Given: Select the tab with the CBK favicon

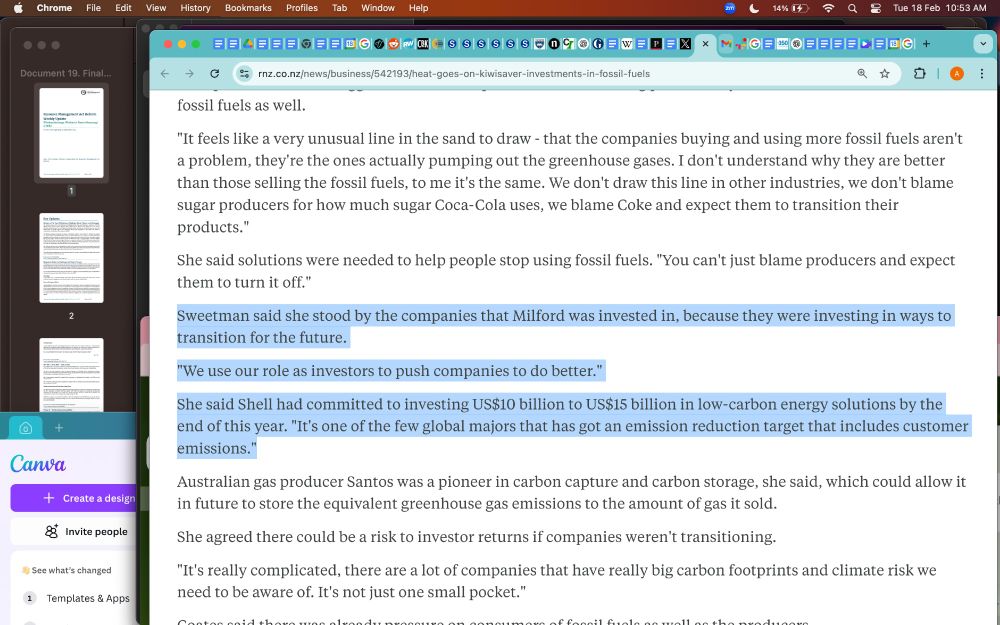Looking at the screenshot, I should [423, 43].
